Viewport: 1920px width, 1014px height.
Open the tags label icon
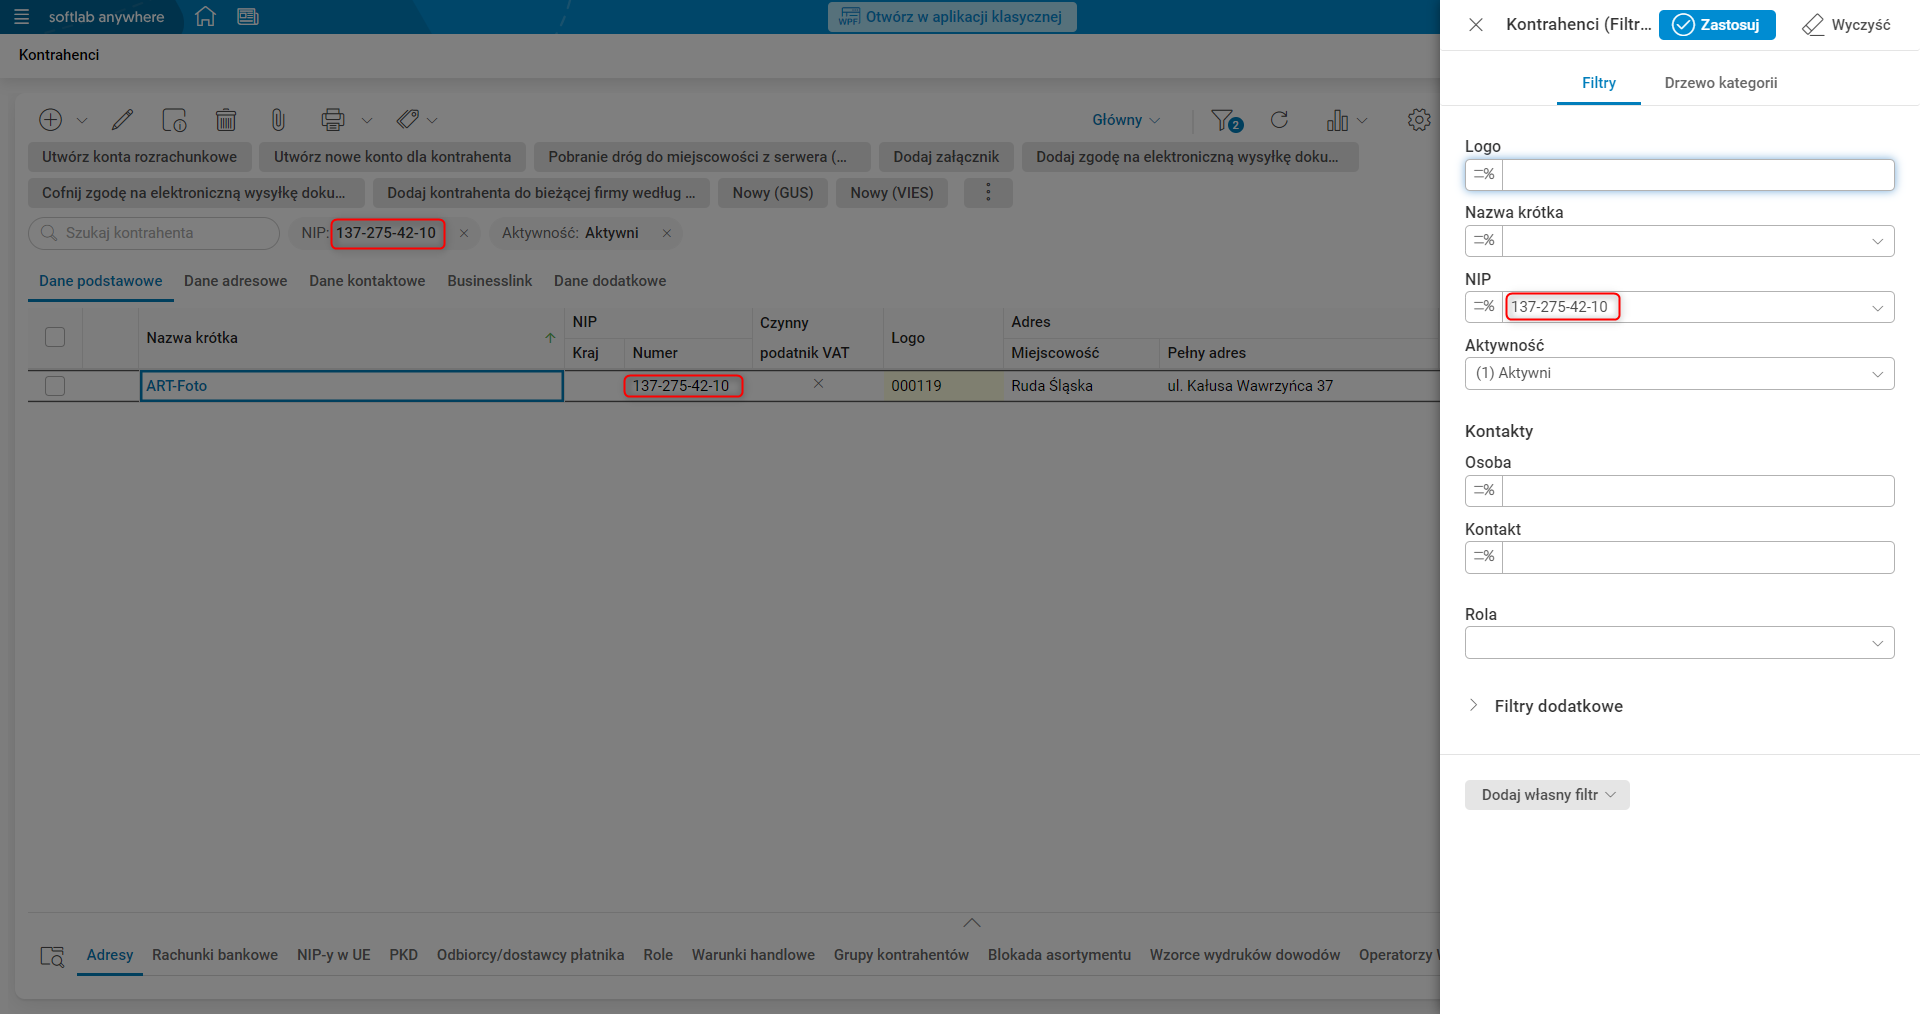click(407, 120)
